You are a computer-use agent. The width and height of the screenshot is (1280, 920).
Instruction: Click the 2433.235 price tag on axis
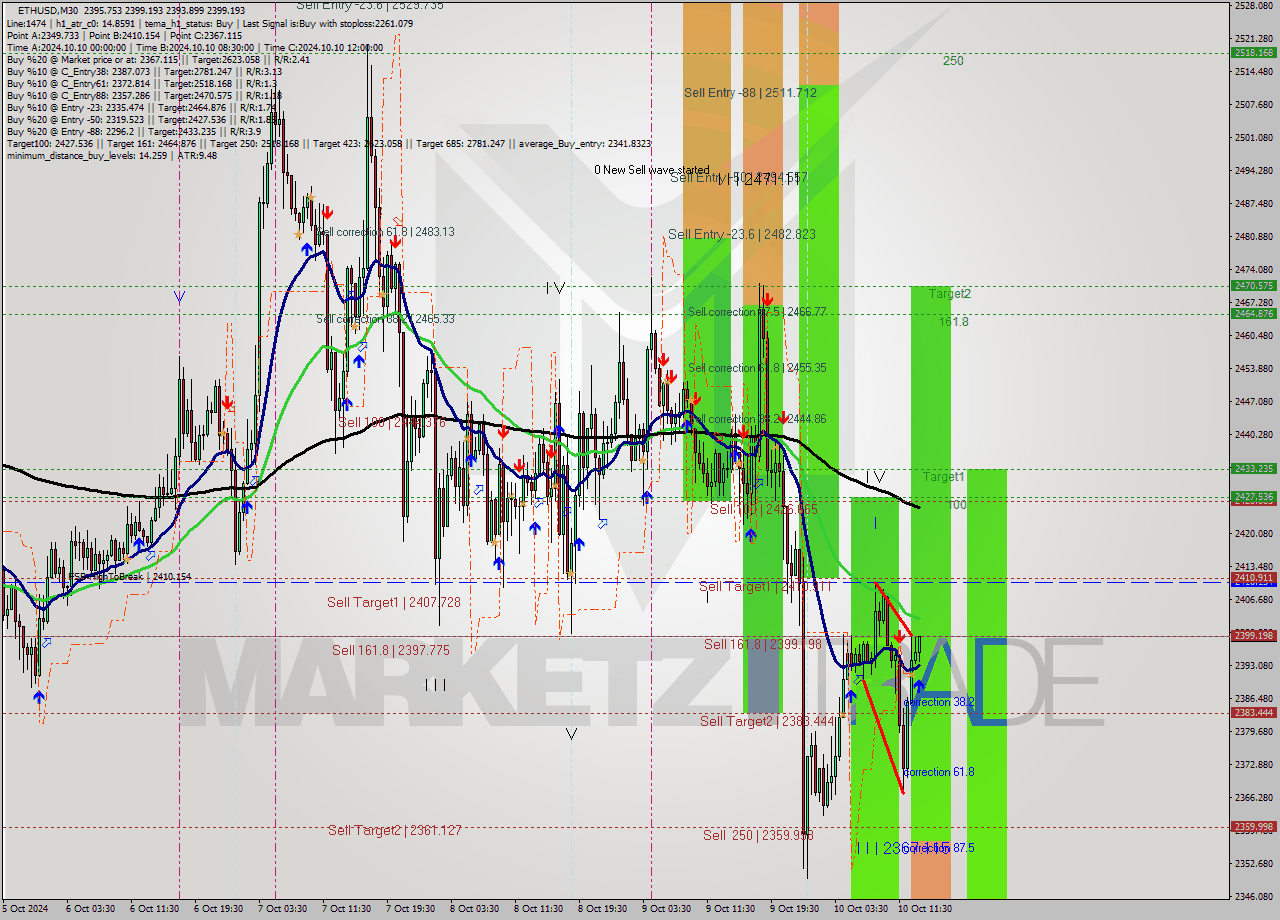click(x=1253, y=468)
